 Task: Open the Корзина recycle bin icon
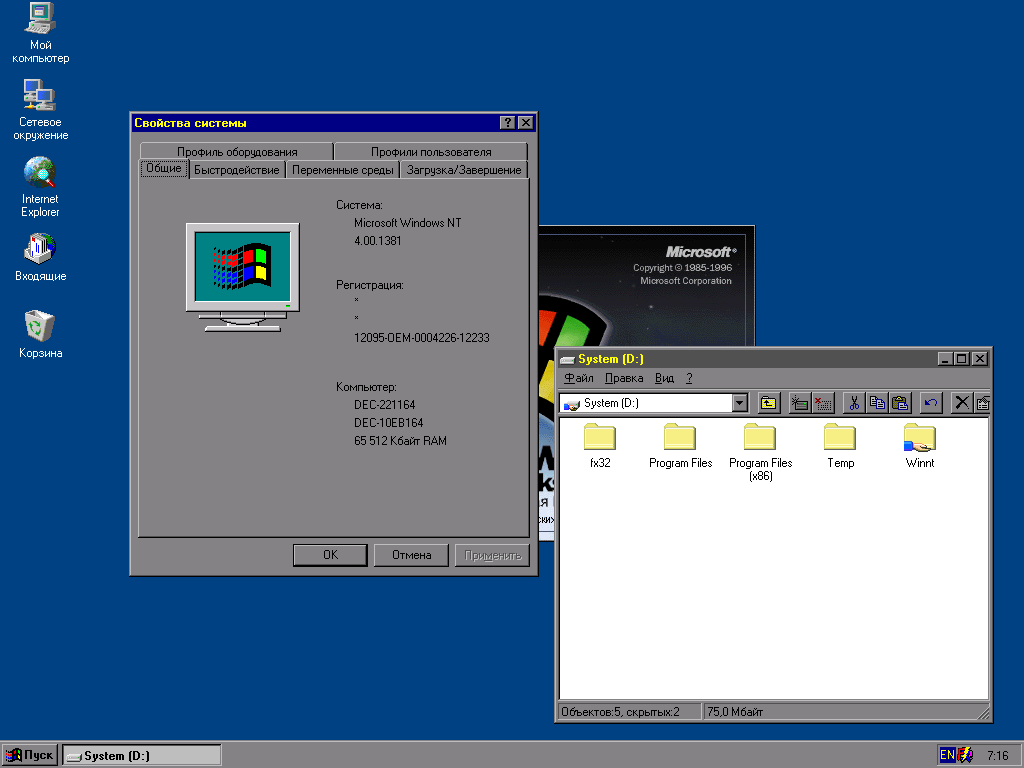(x=40, y=327)
